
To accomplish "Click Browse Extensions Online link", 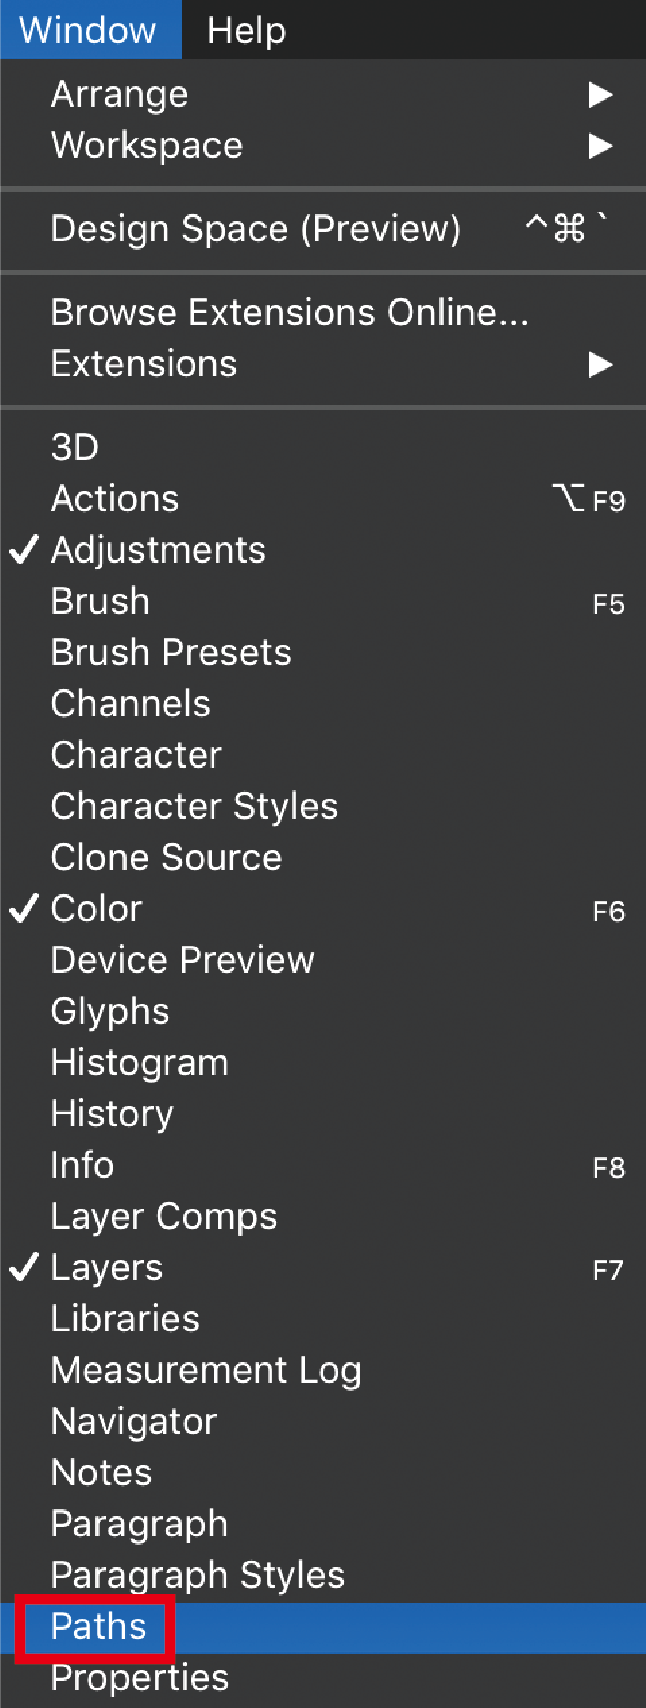I will [289, 313].
